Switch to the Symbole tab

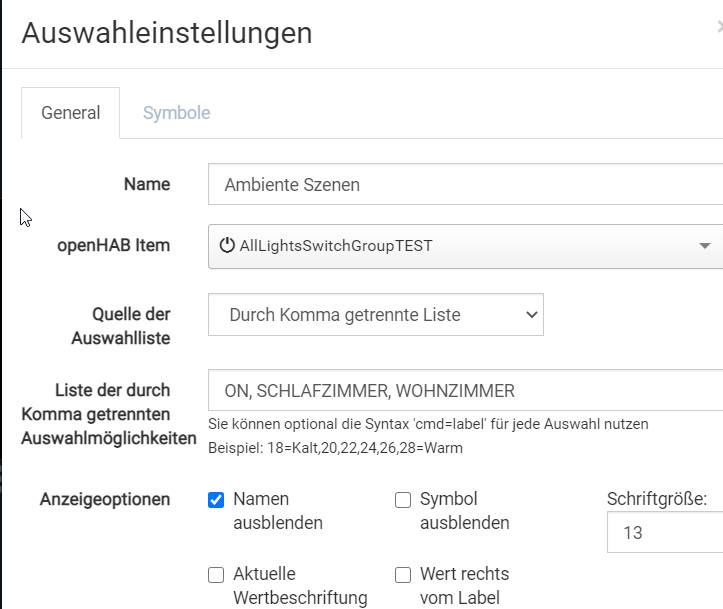pos(177,113)
